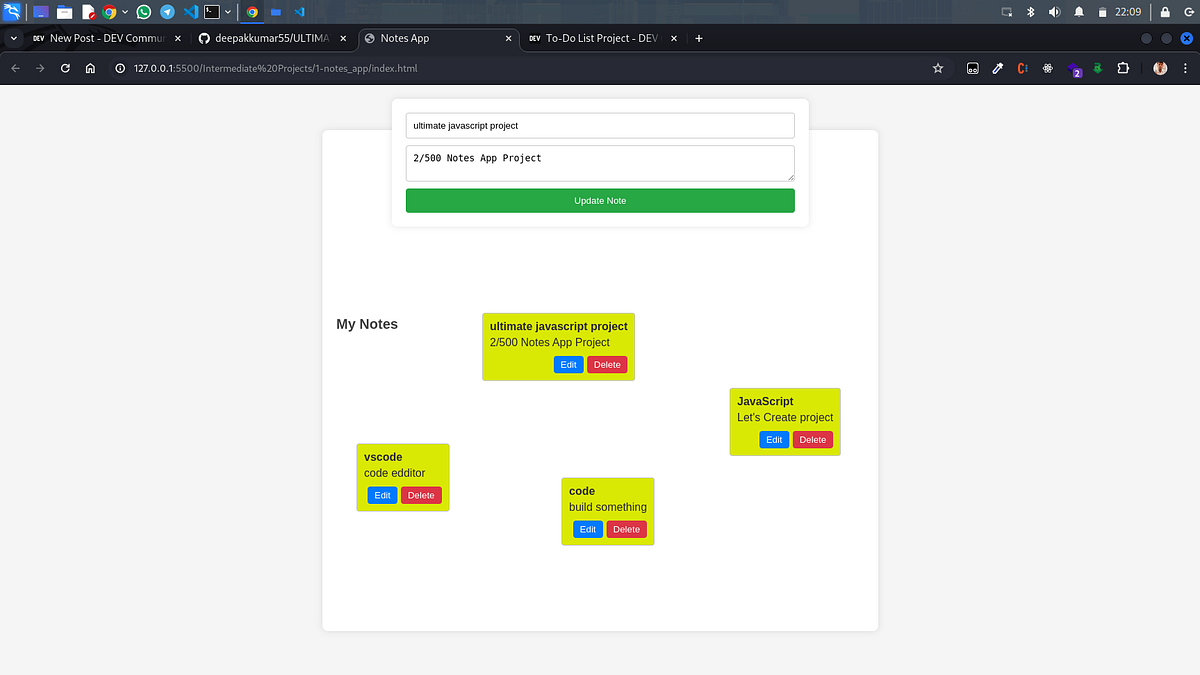
Task: Open WhatsApp from the taskbar
Action: (144, 12)
